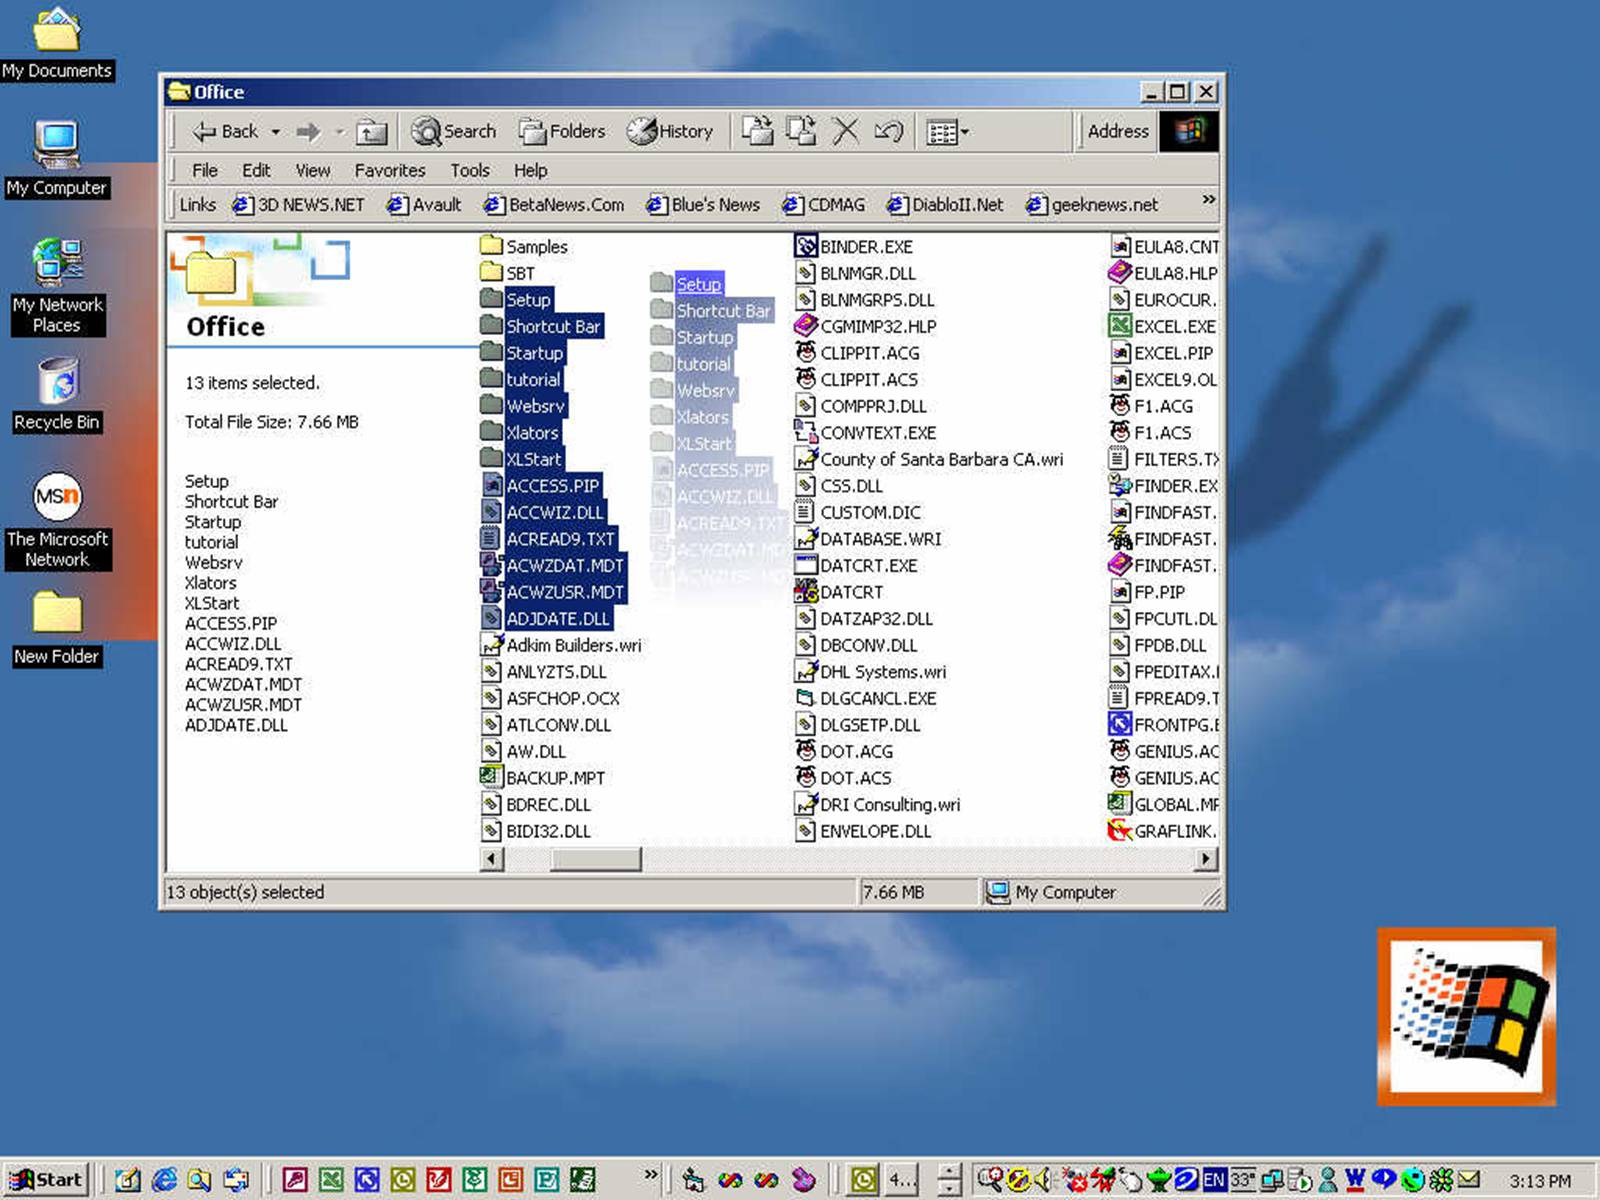Click the Move To toolbar icon
The image size is (1600, 1200).
[757, 131]
